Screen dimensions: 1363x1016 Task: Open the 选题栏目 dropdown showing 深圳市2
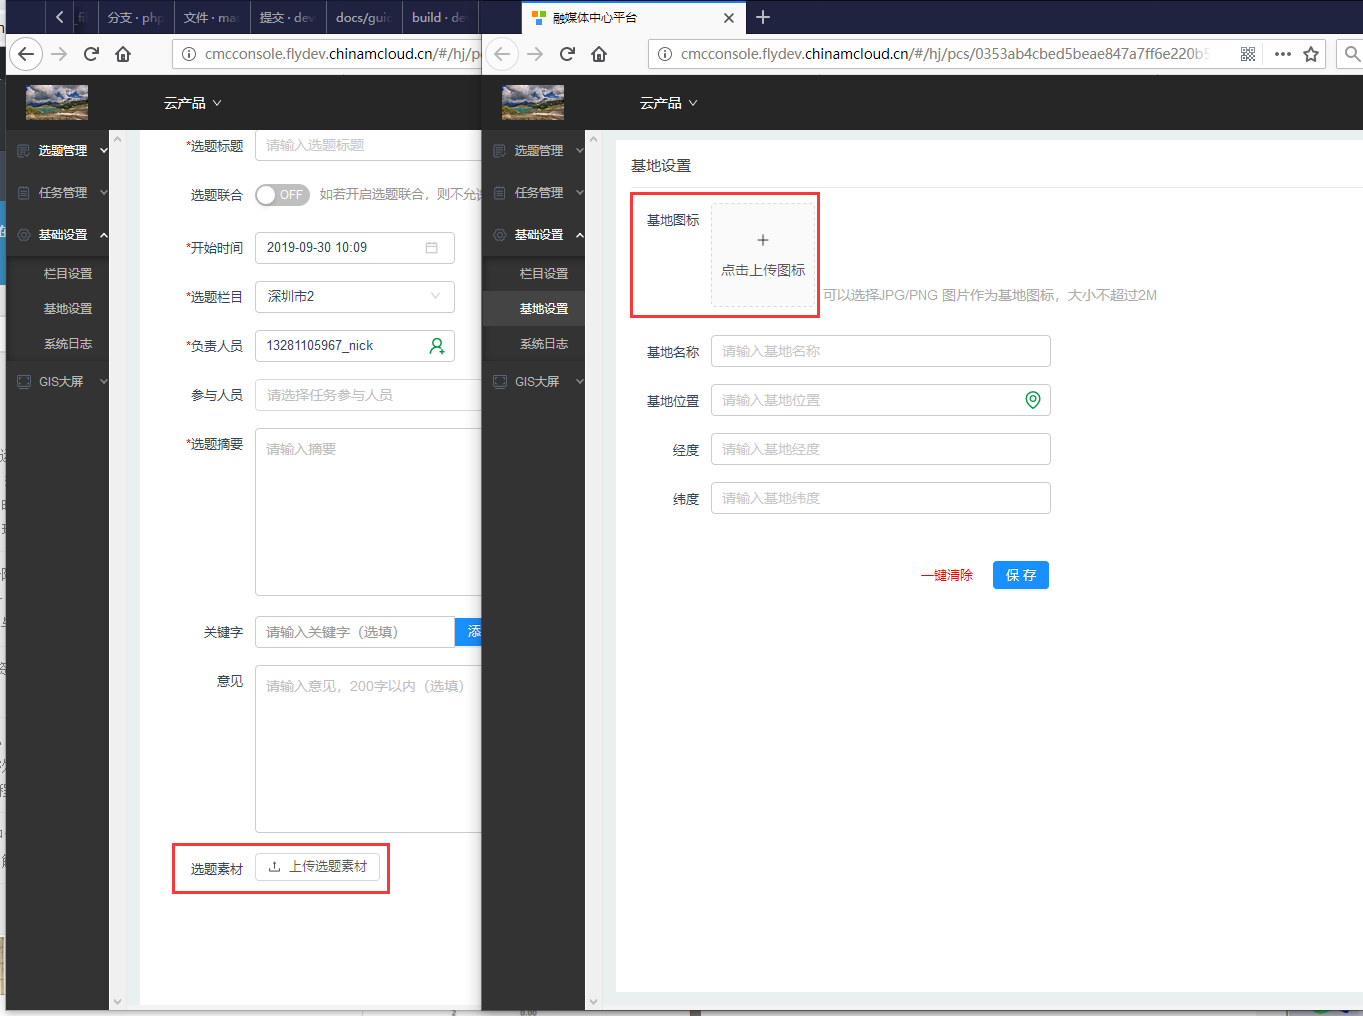coord(355,297)
